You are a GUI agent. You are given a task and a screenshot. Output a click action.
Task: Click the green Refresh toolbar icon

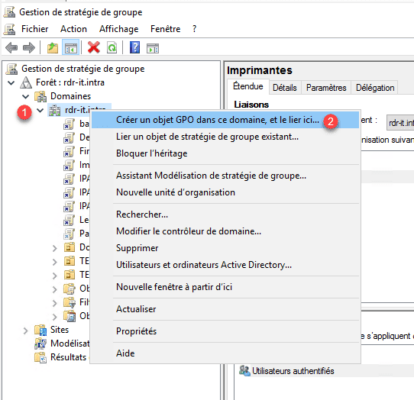[x=112, y=48]
